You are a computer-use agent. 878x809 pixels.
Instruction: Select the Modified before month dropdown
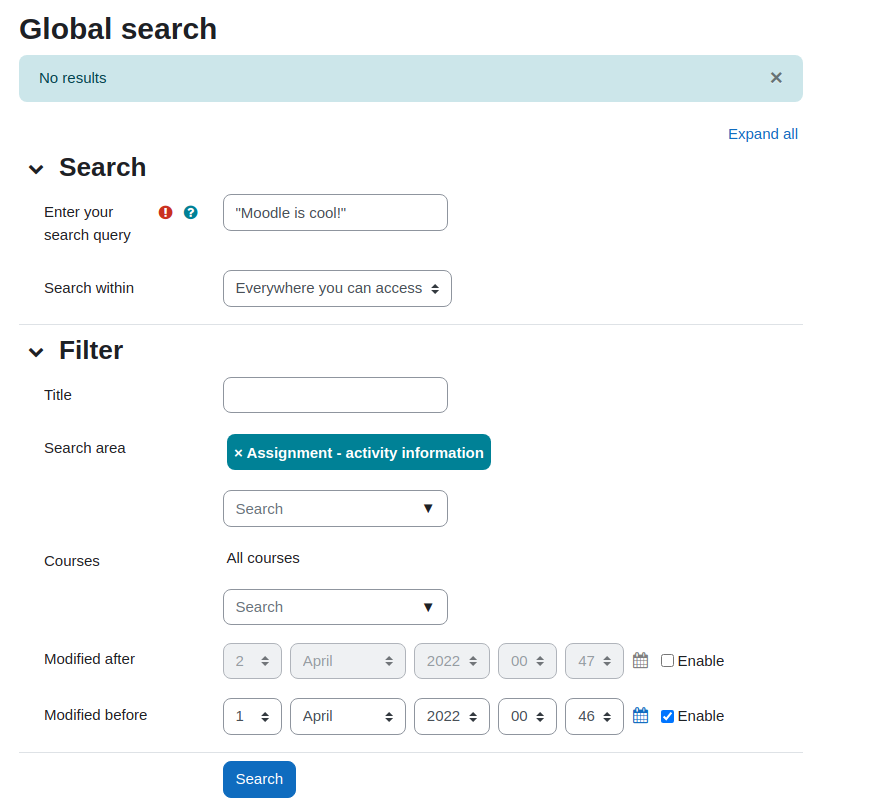coord(348,716)
